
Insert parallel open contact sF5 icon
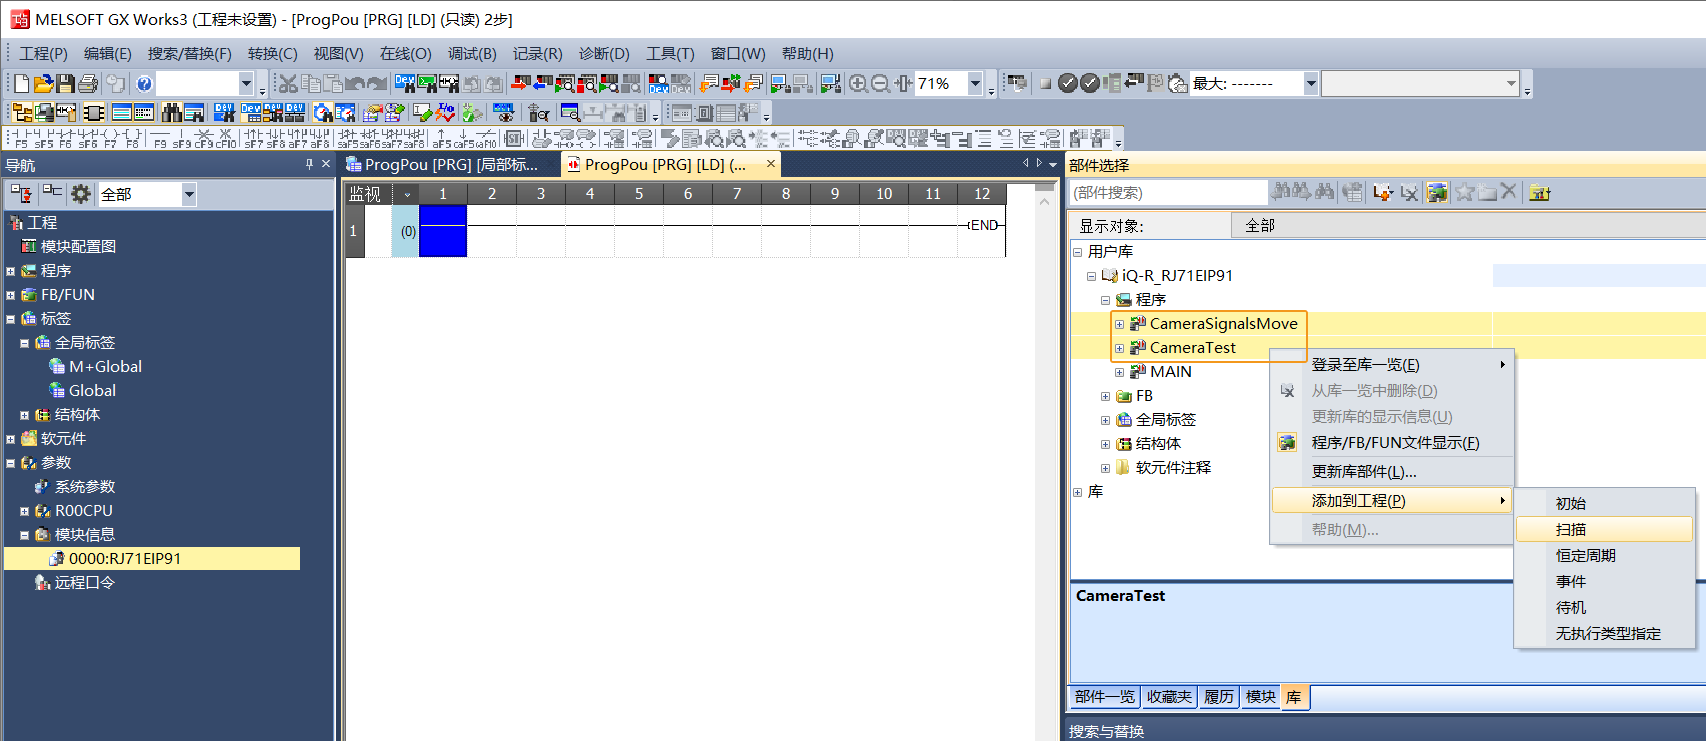click(x=44, y=138)
